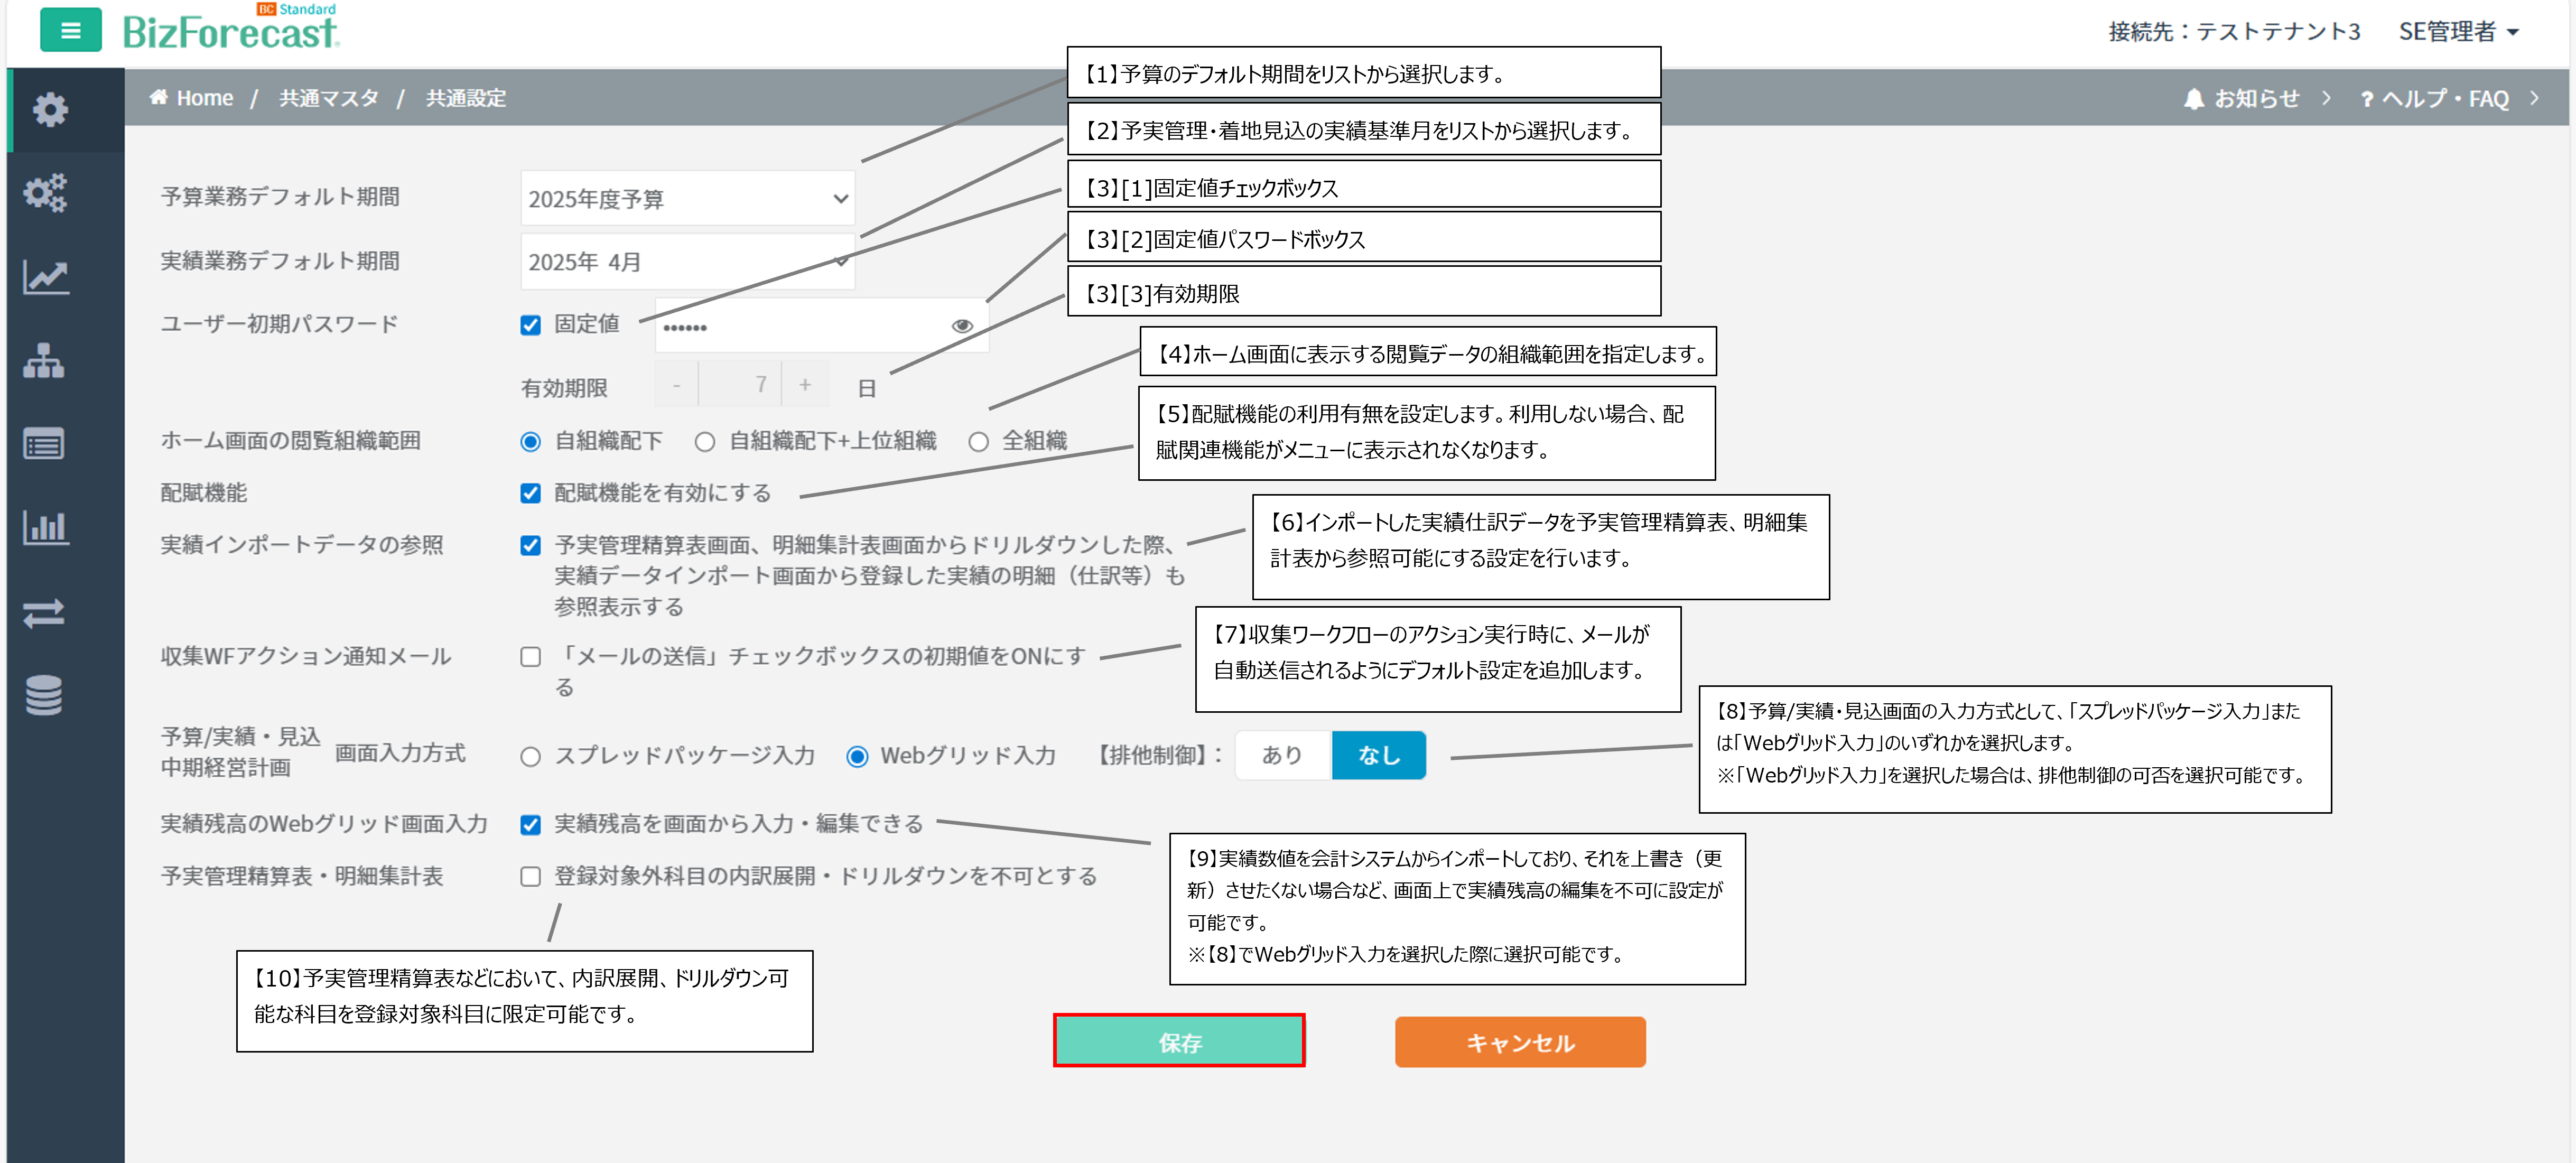Open the organization hierarchy sidebar icon
The height and width of the screenshot is (1163, 2576).
pos(44,361)
